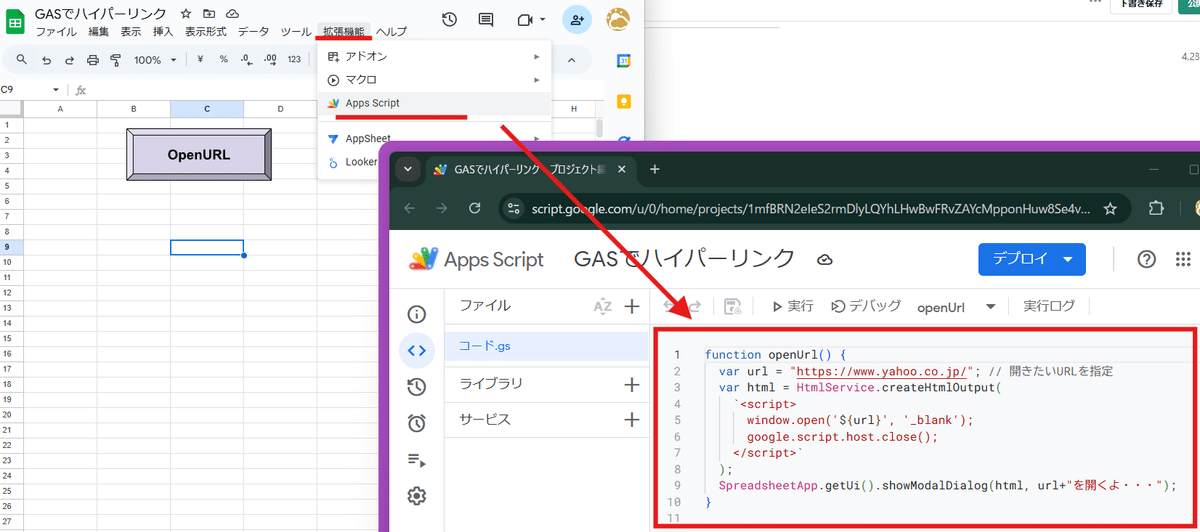
Task: Apply percent format in Sheets toolbar
Action: pyautogui.click(x=223, y=60)
